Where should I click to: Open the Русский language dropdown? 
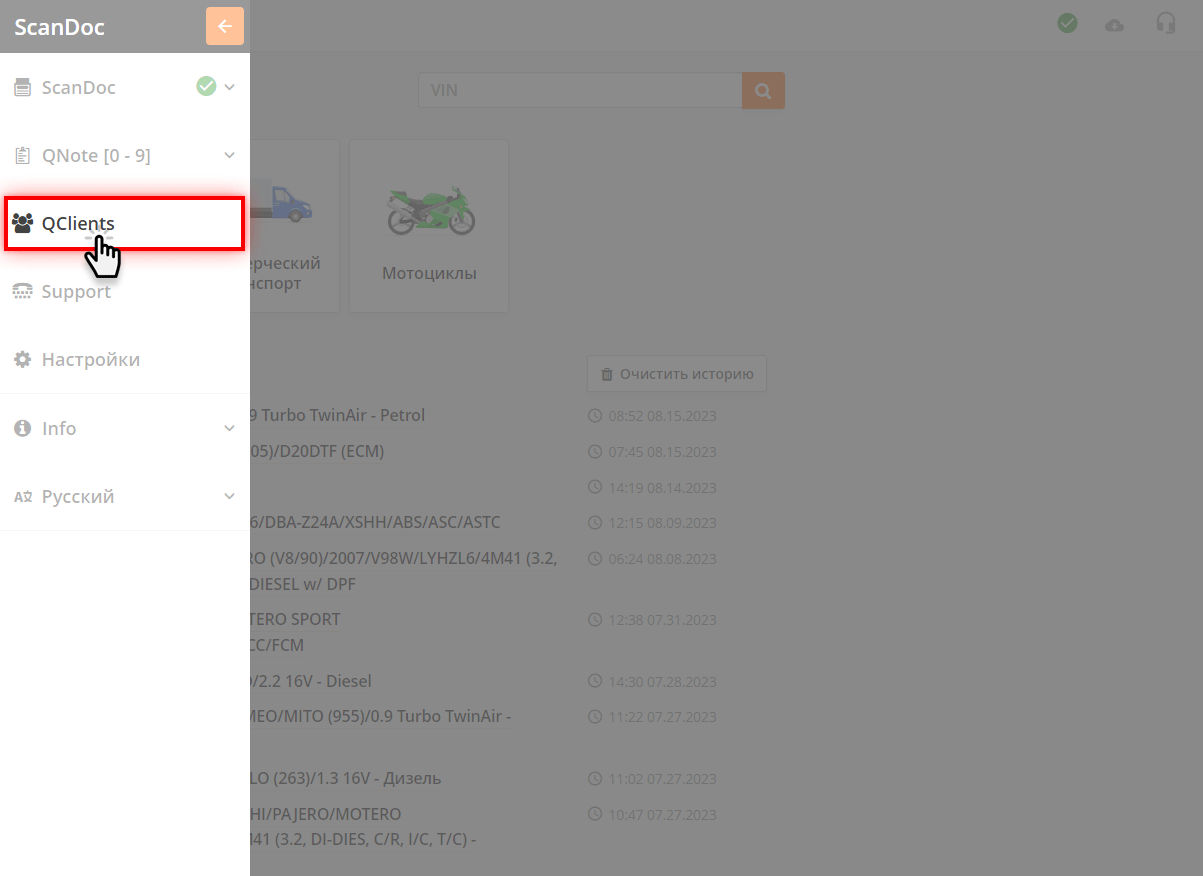pos(229,496)
